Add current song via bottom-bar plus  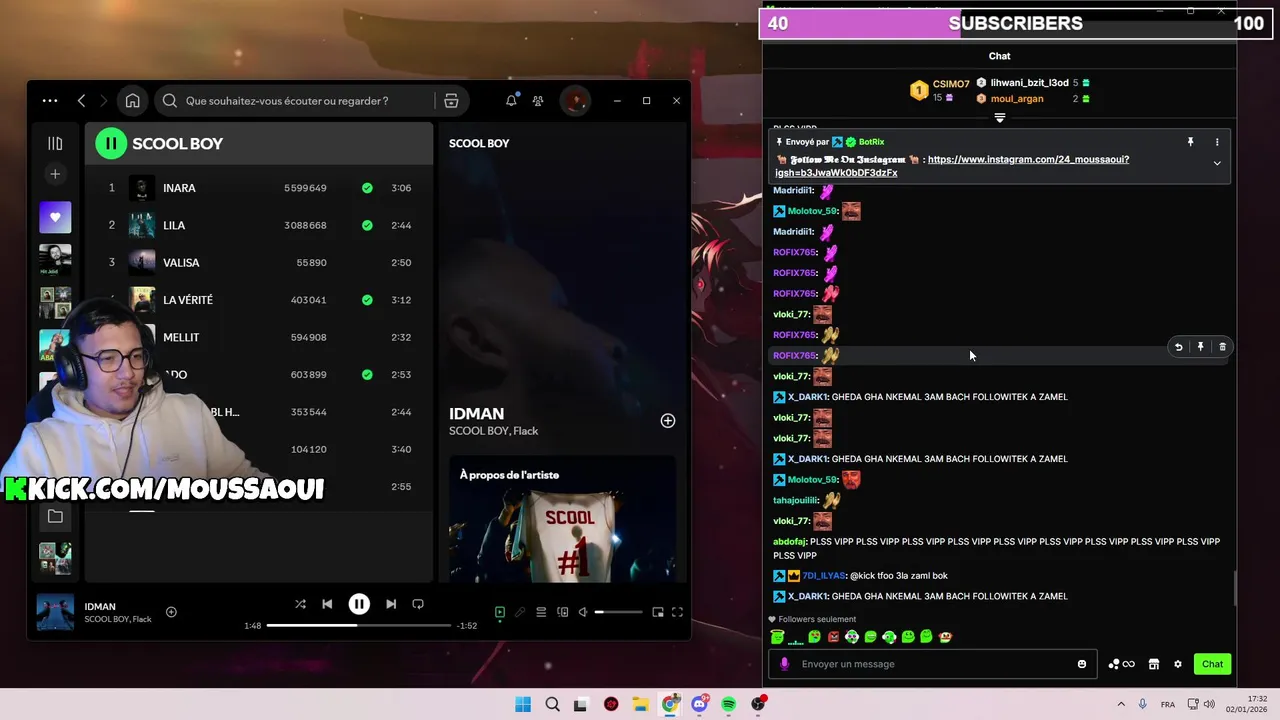click(x=171, y=612)
